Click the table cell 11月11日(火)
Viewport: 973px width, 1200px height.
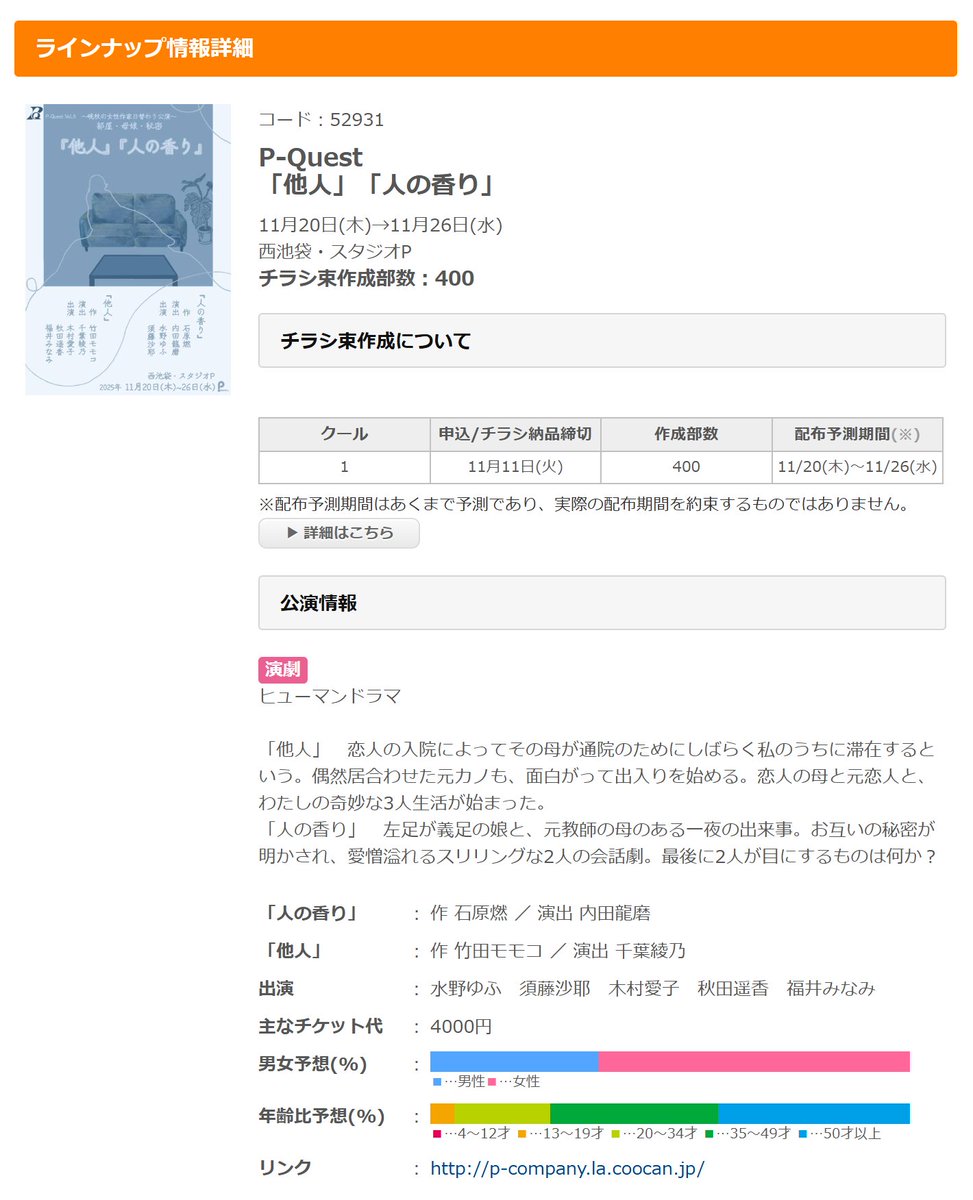tap(516, 467)
